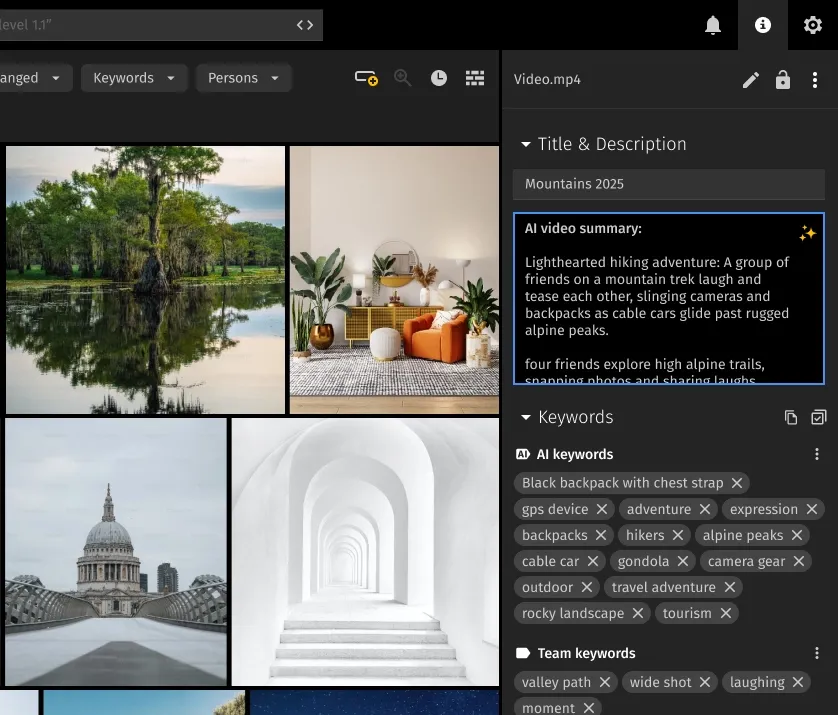Select the swamp cypress tree thumbnail

(x=145, y=280)
